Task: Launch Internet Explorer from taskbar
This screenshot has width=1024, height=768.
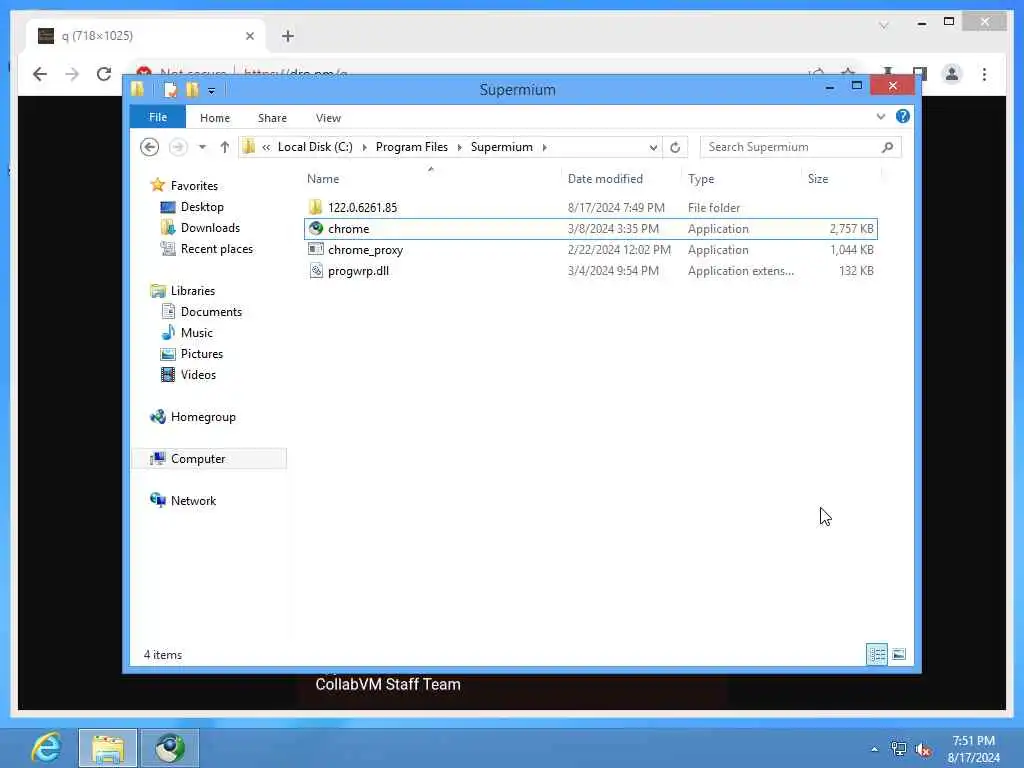Action: click(46, 748)
